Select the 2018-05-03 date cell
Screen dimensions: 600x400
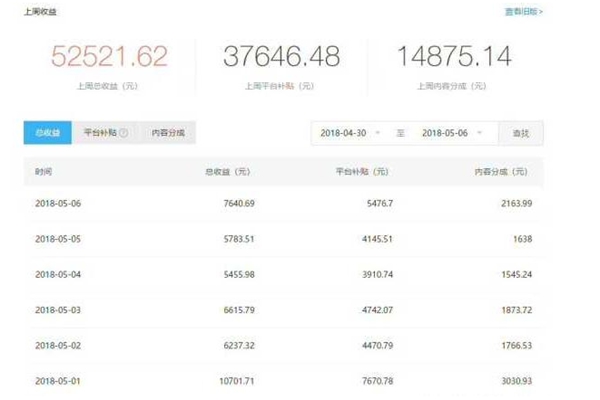58,310
